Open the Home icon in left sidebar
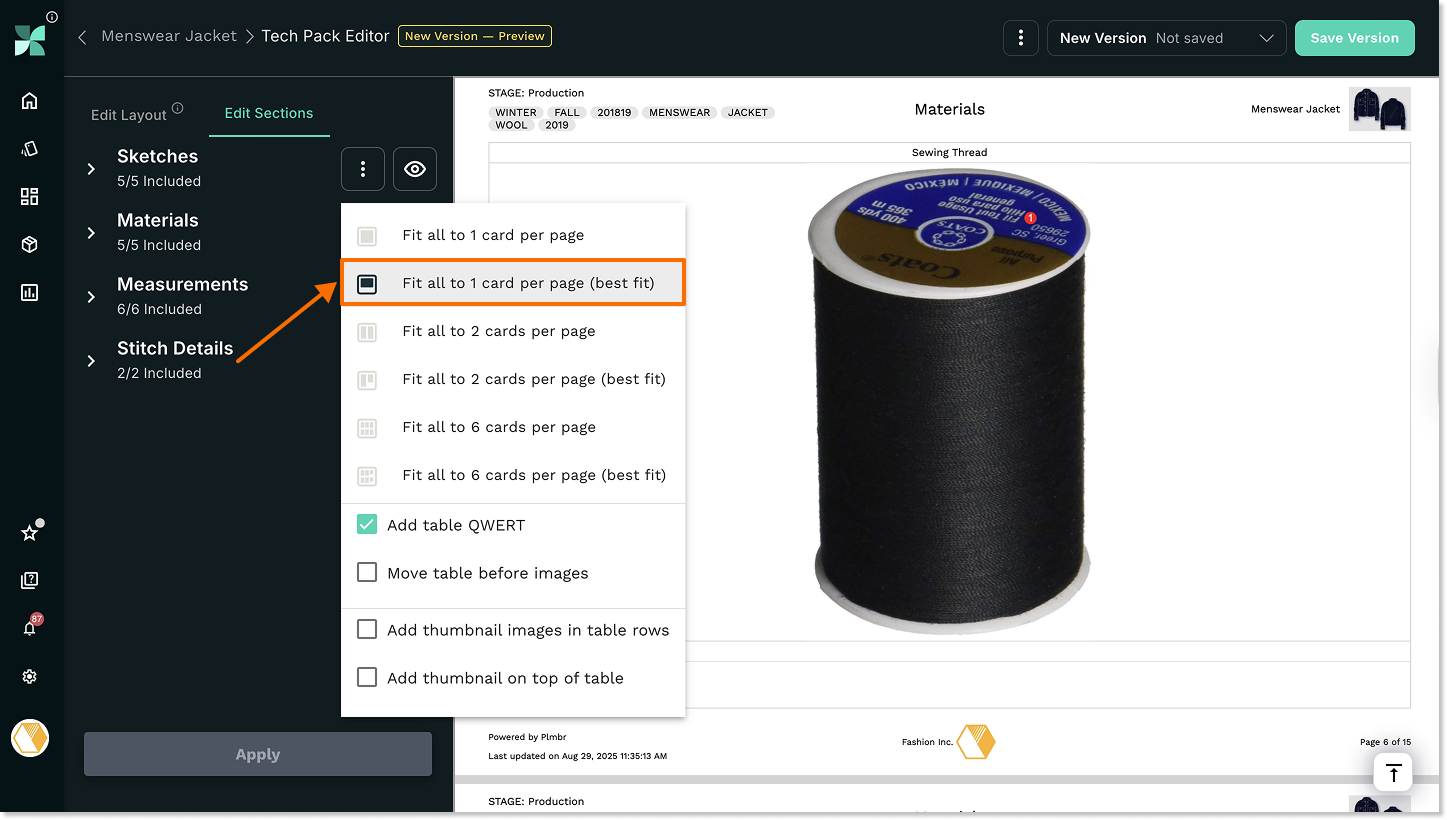The width and height of the screenshot is (1447, 820). [x=29, y=100]
